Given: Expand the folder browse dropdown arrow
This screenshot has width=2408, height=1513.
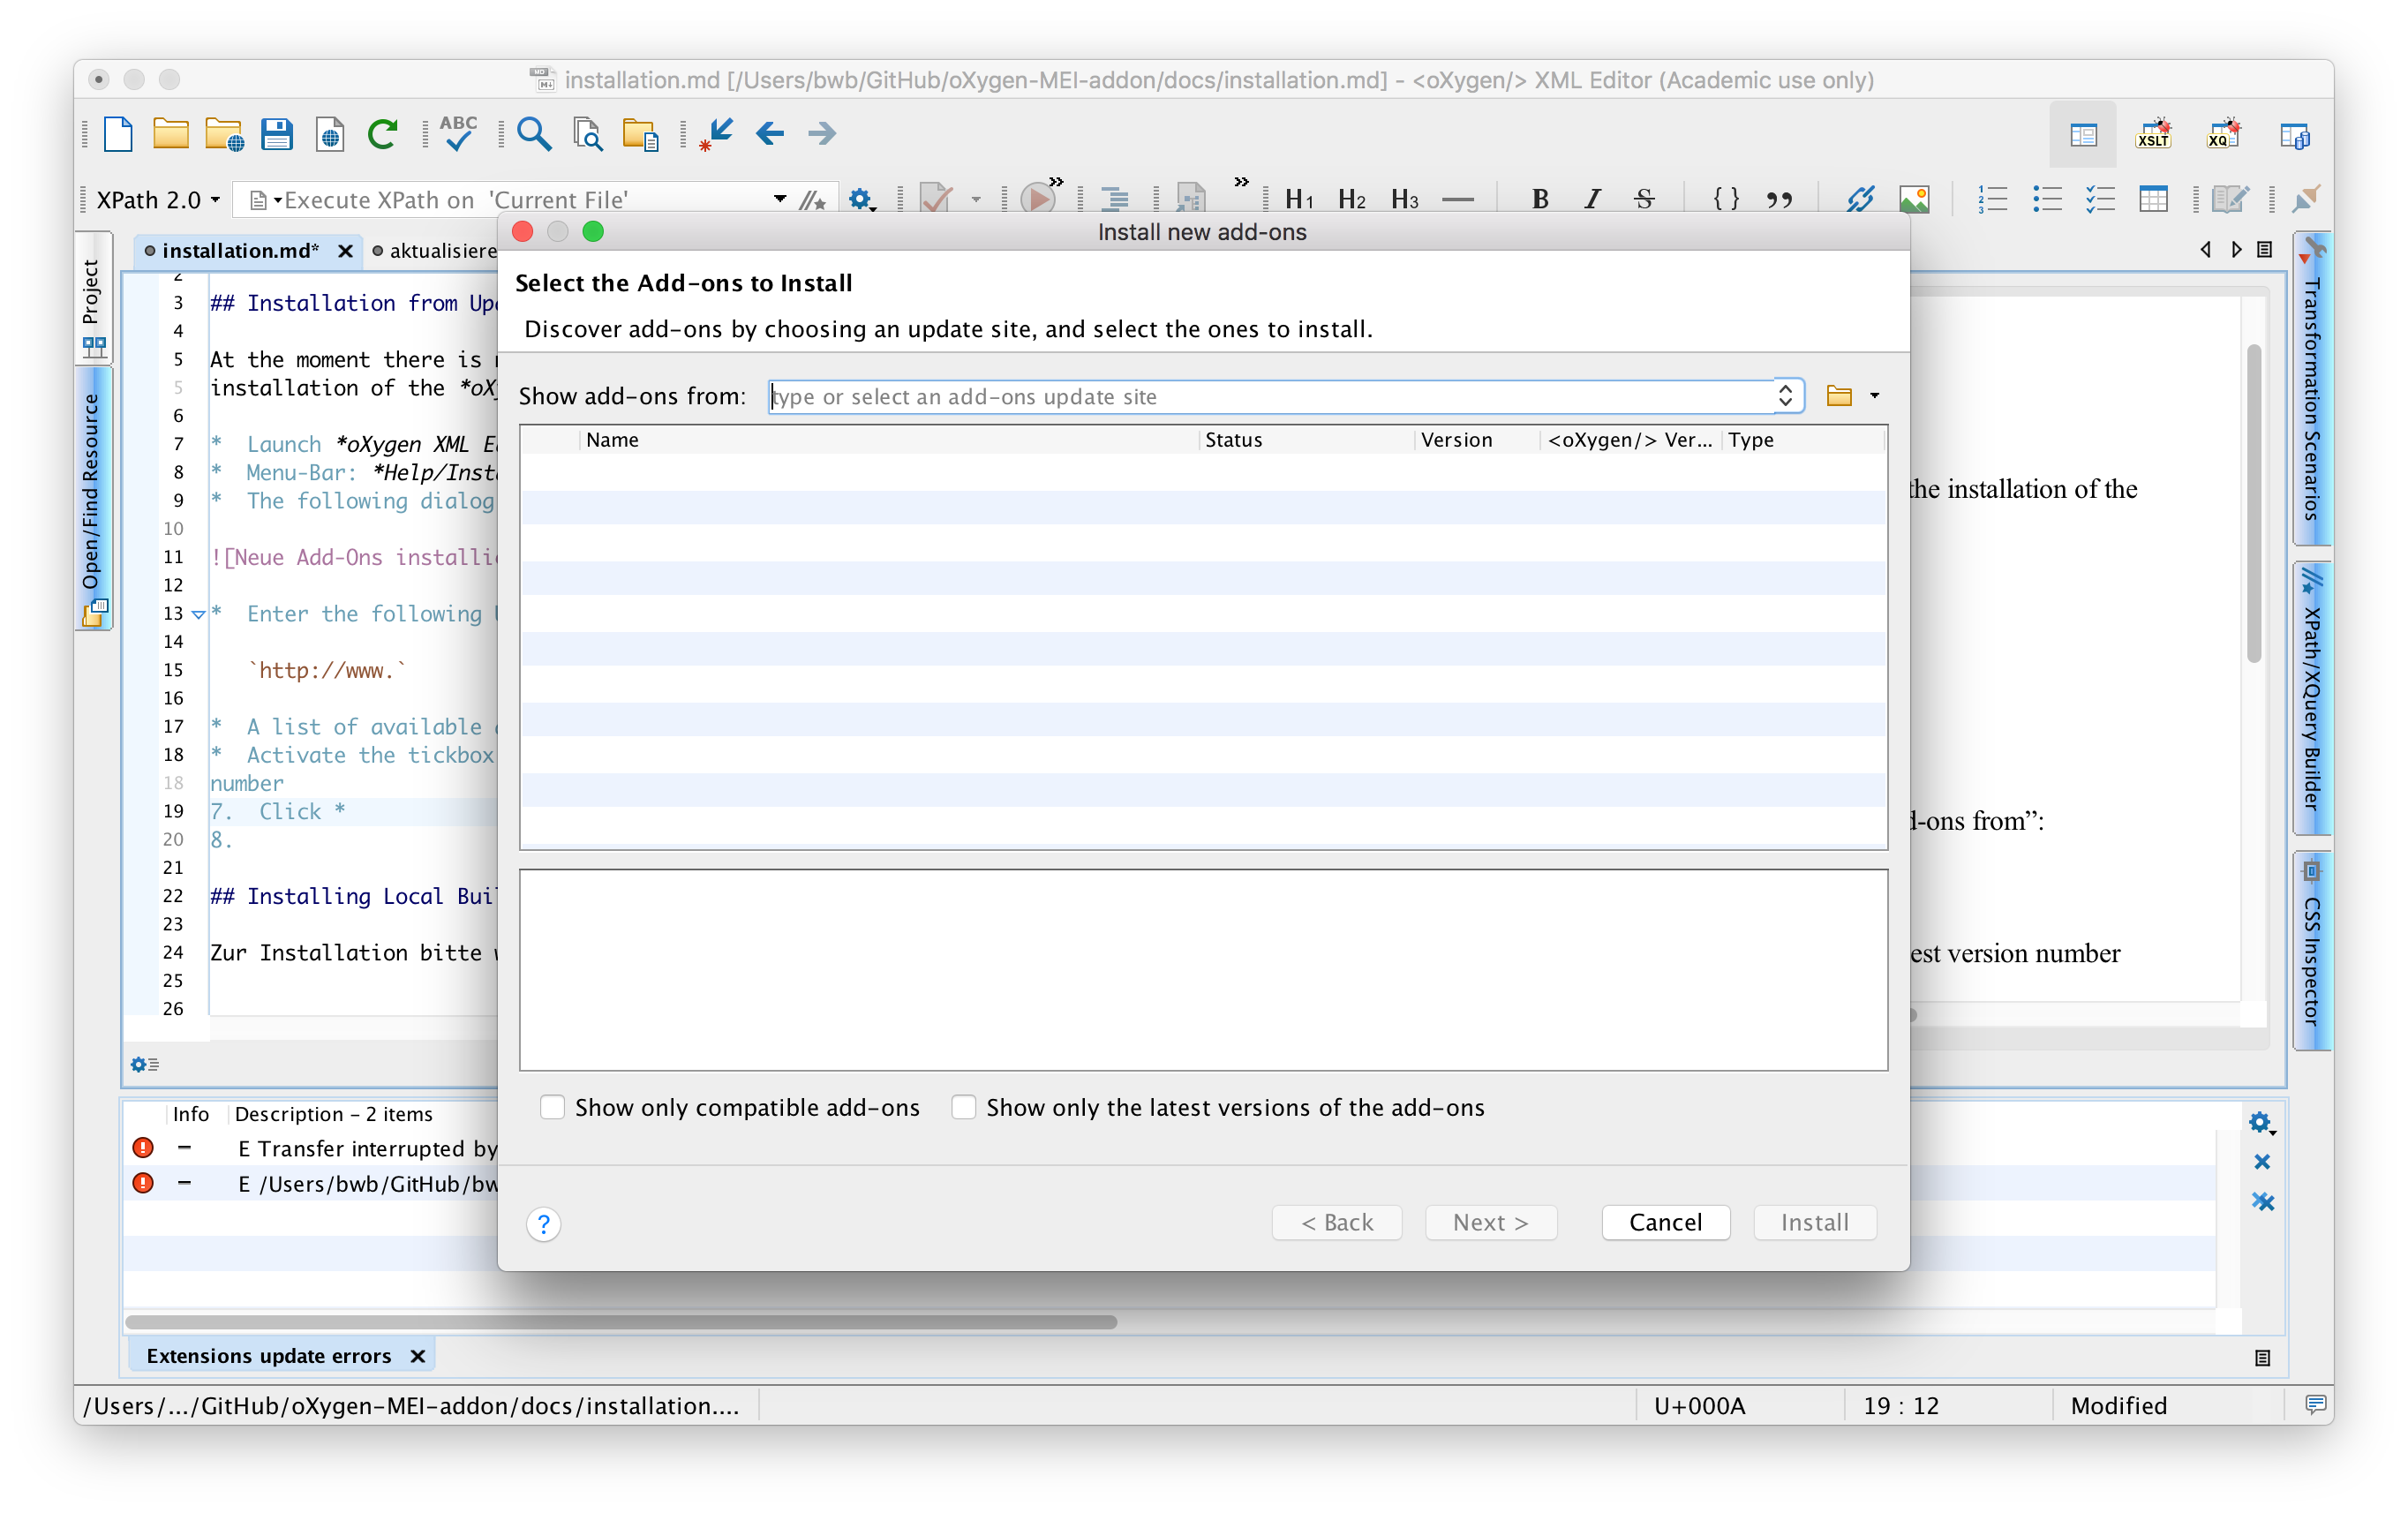Looking at the screenshot, I should point(1873,395).
